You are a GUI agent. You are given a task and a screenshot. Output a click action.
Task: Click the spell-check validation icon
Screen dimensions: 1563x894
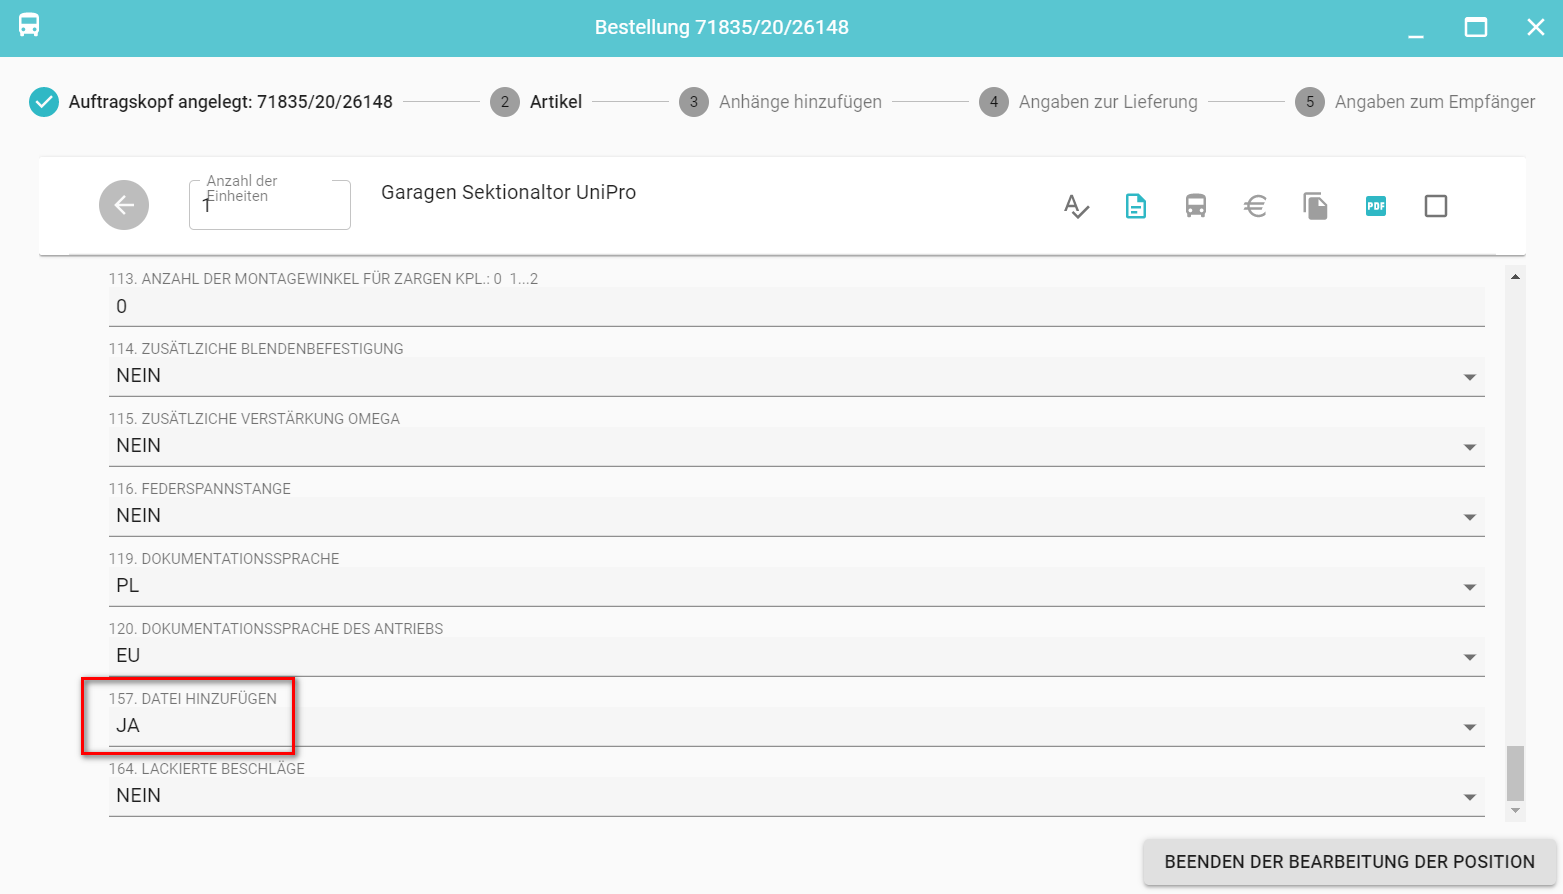click(1076, 206)
